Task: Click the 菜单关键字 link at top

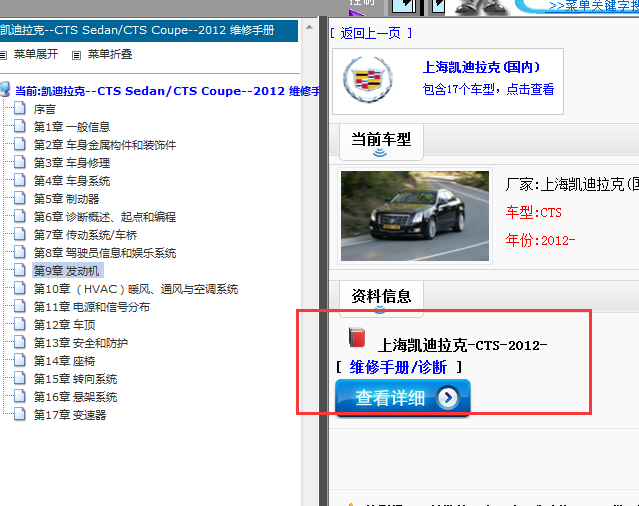Action: [594, 6]
